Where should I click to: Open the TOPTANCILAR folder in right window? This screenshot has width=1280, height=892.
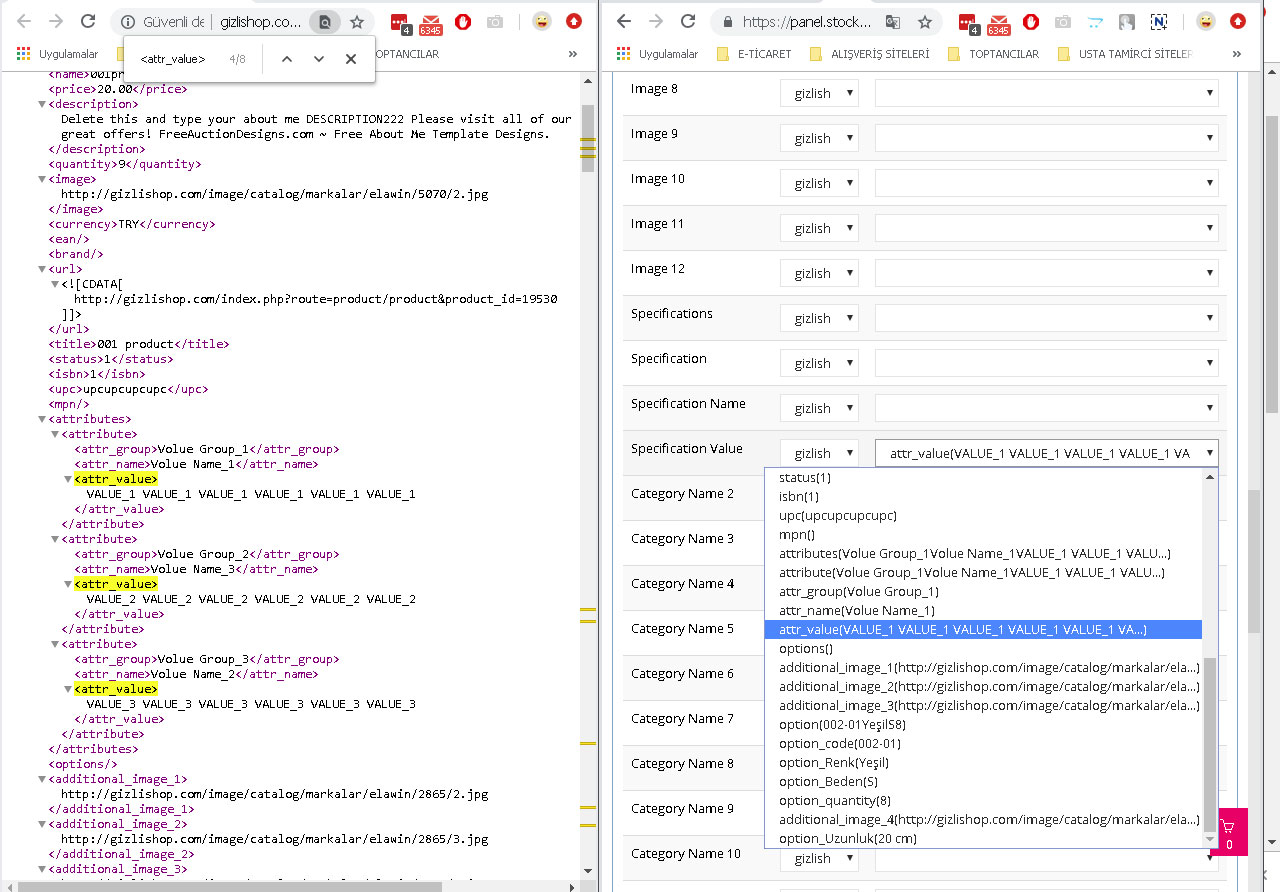pyautogui.click(x=994, y=54)
